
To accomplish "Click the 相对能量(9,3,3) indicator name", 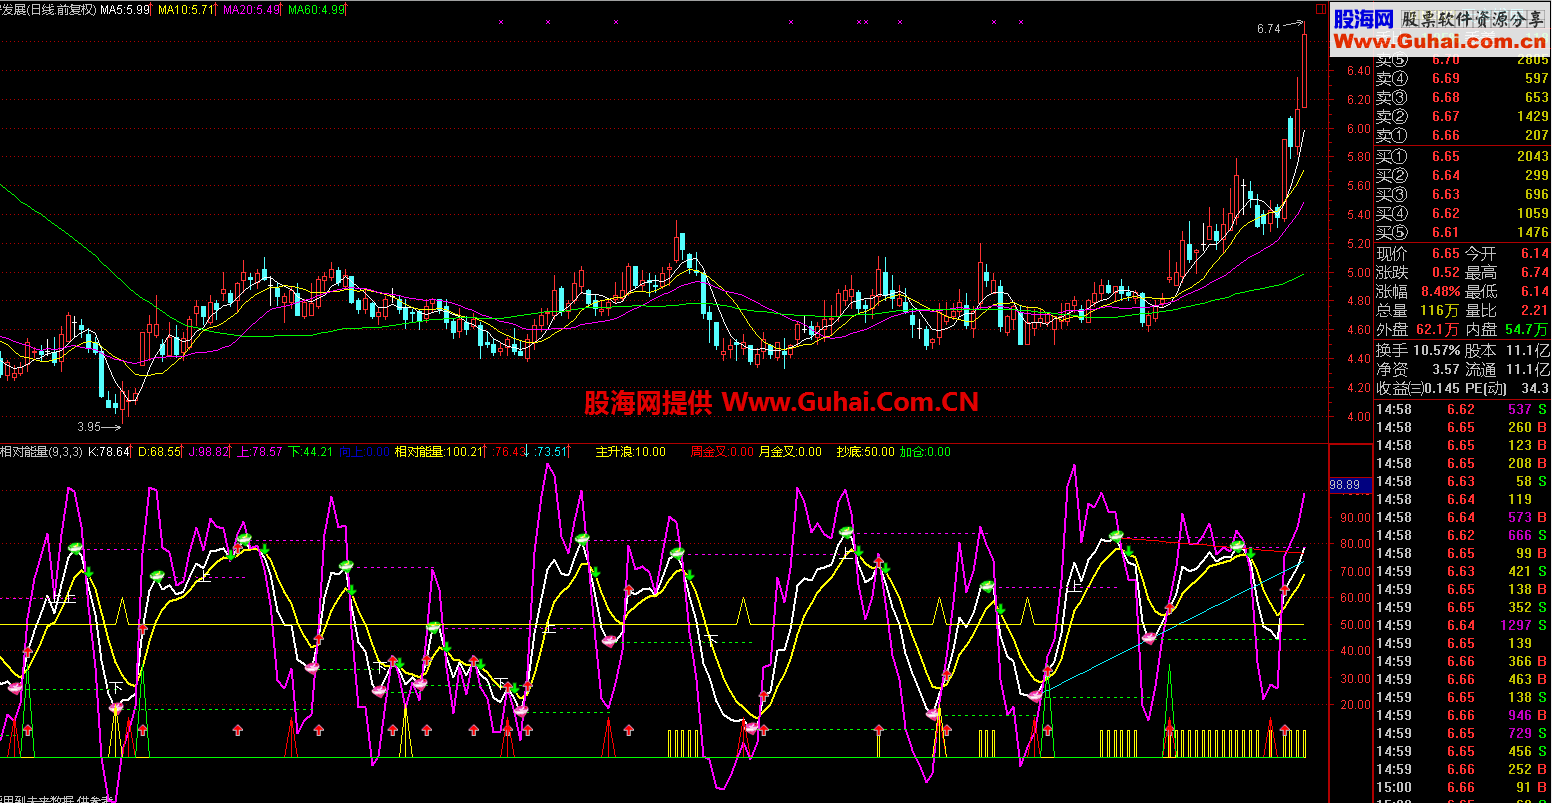I will 41,452.
